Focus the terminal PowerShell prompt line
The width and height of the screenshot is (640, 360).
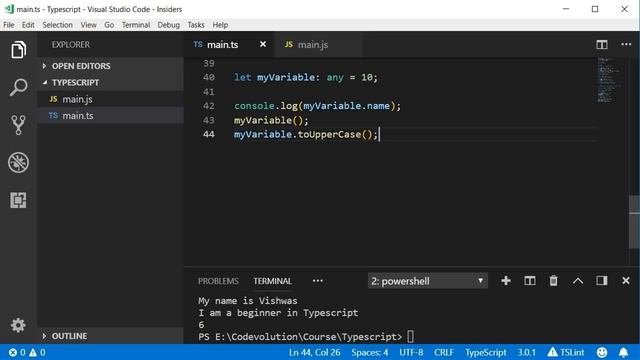(x=306, y=337)
